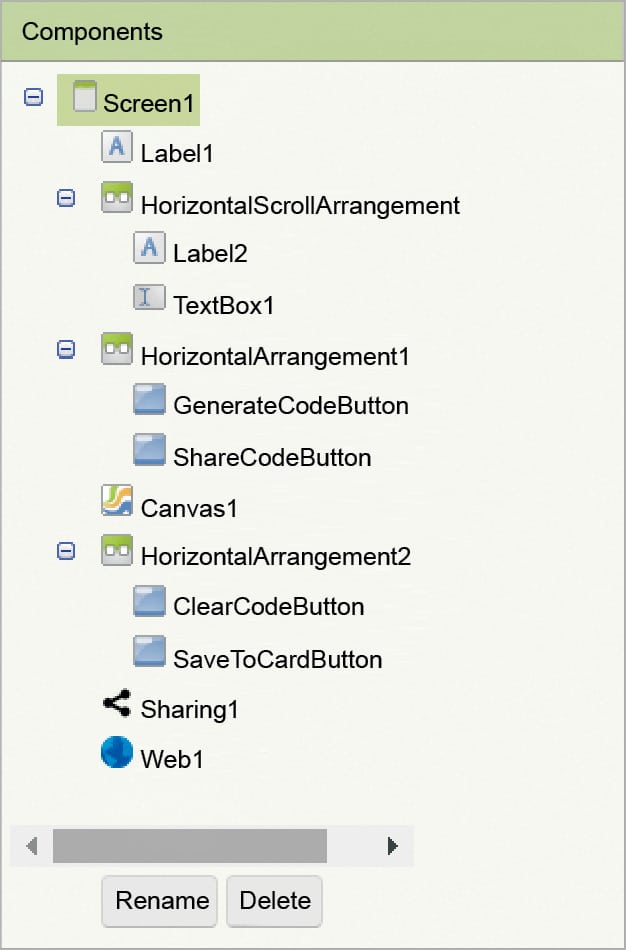Click the Web1 globe icon
Screen dimensions: 626x950
click(117, 753)
